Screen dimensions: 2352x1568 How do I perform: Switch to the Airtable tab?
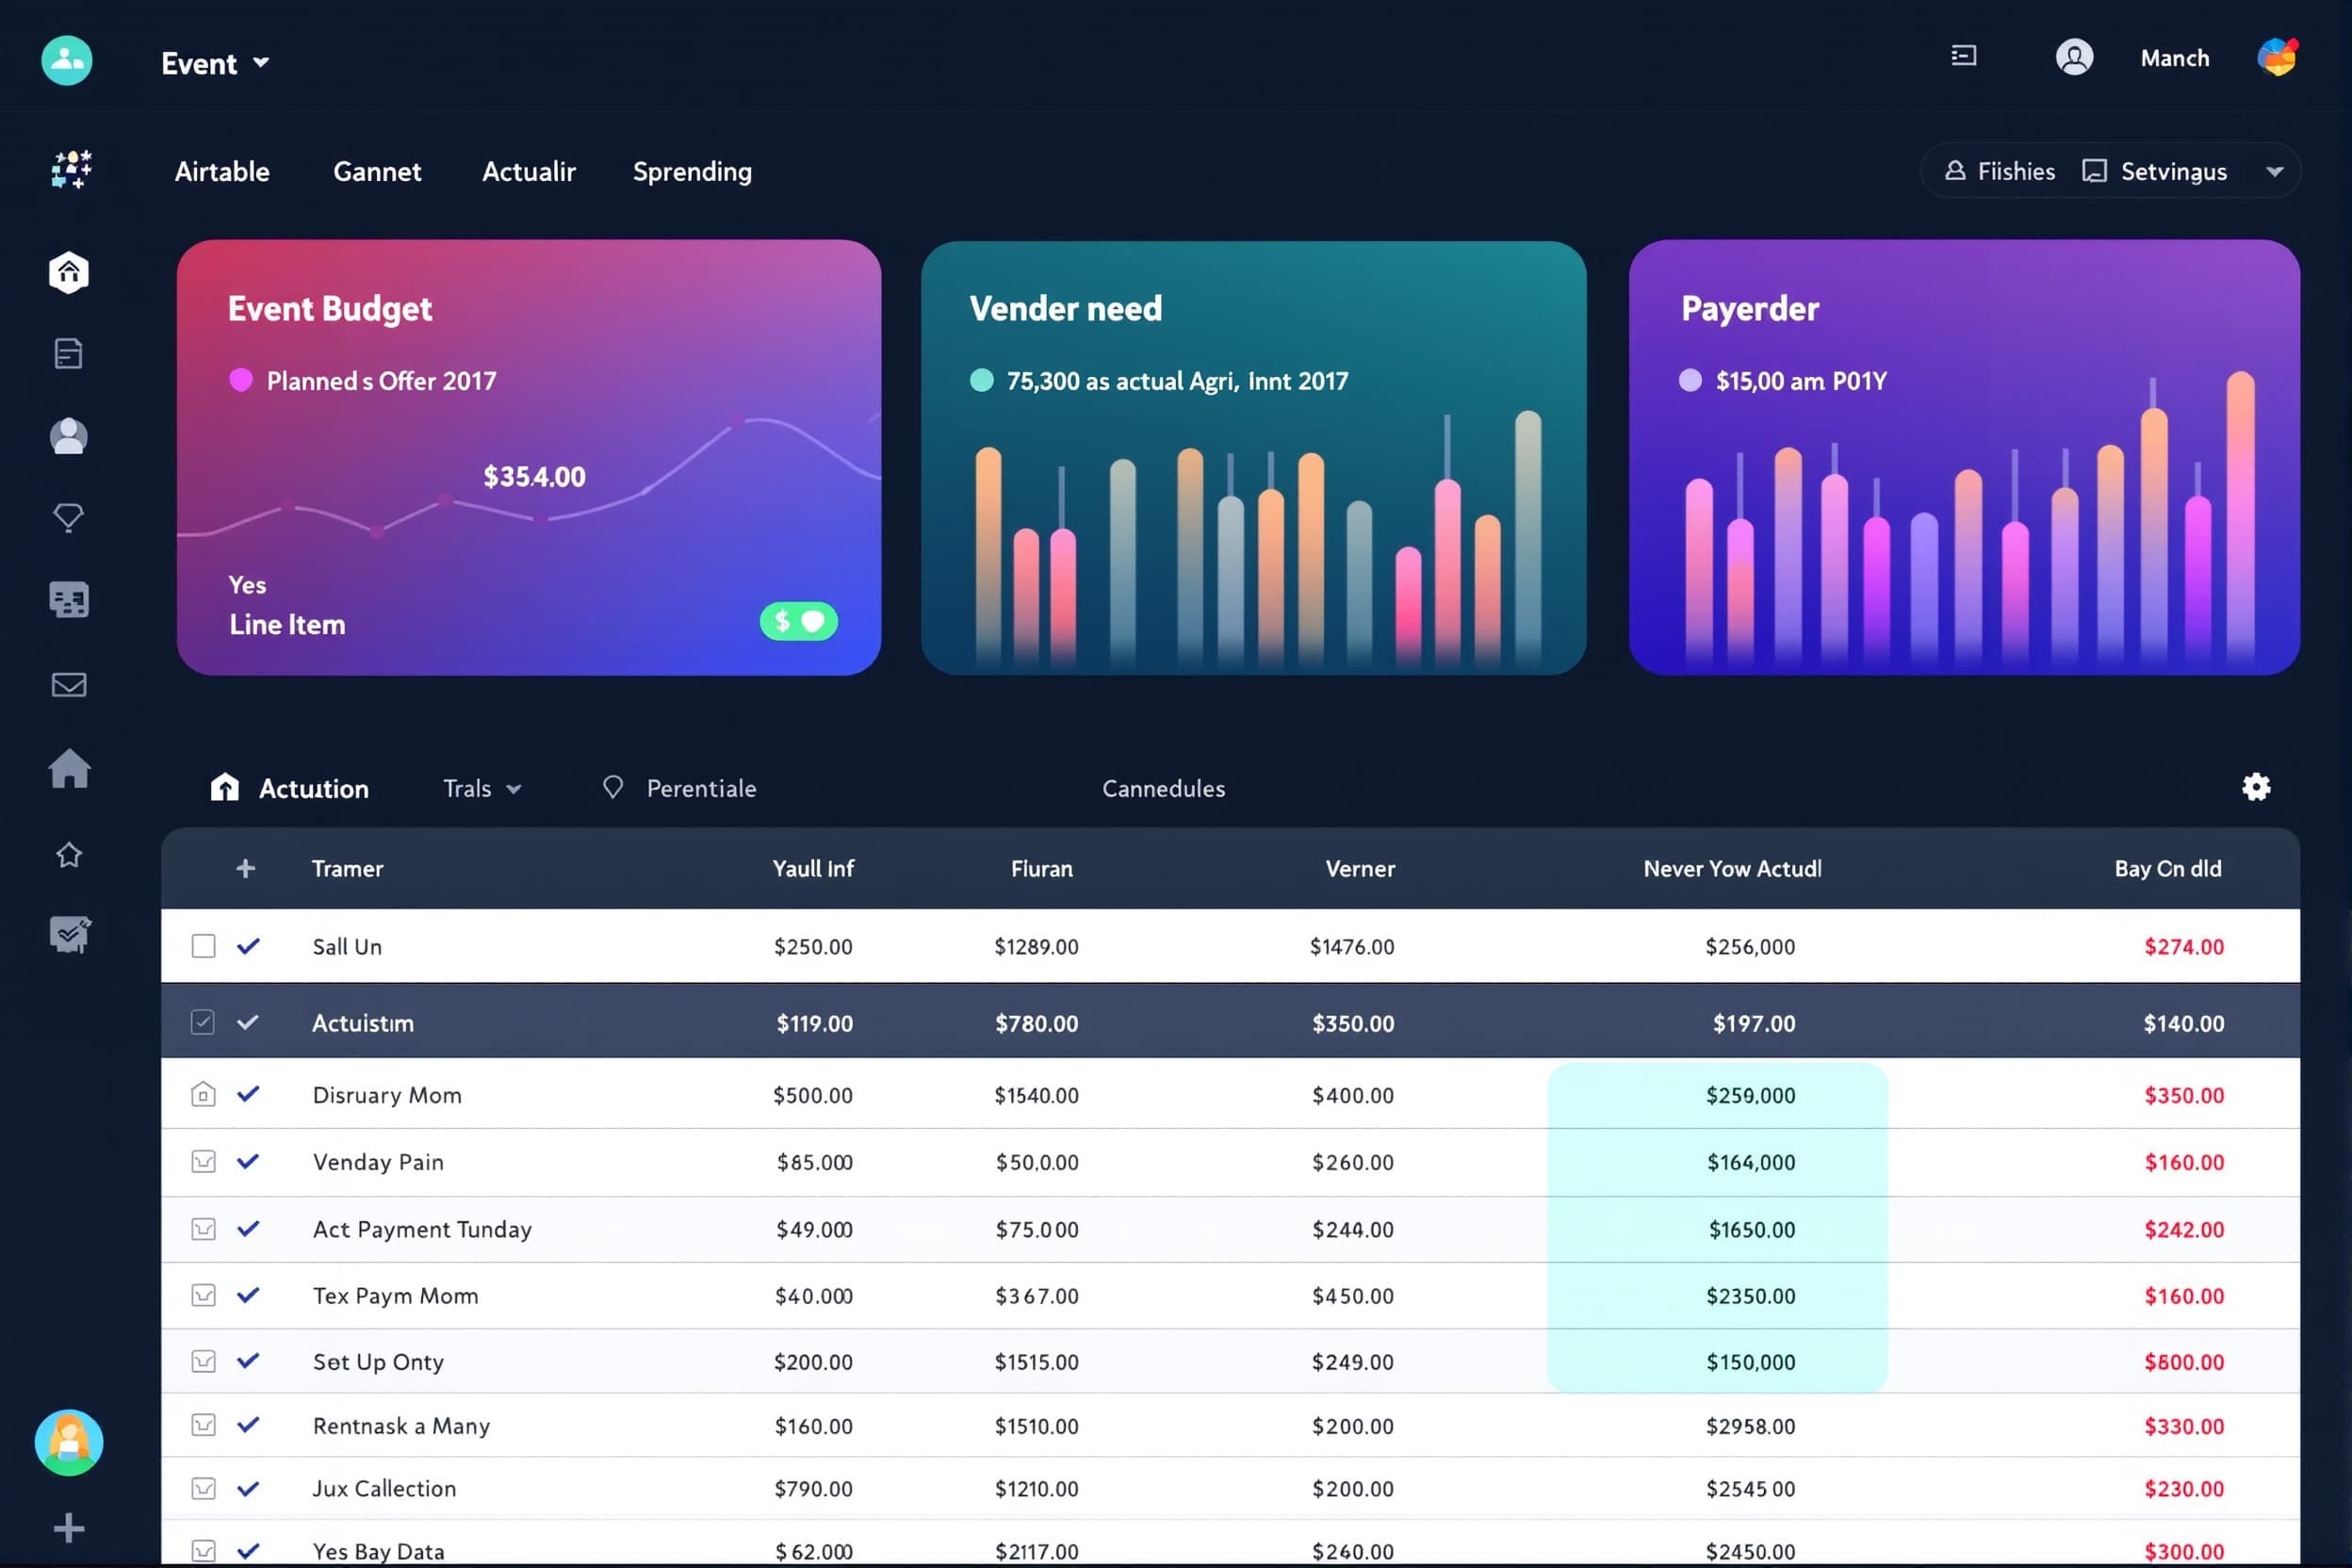222,172
